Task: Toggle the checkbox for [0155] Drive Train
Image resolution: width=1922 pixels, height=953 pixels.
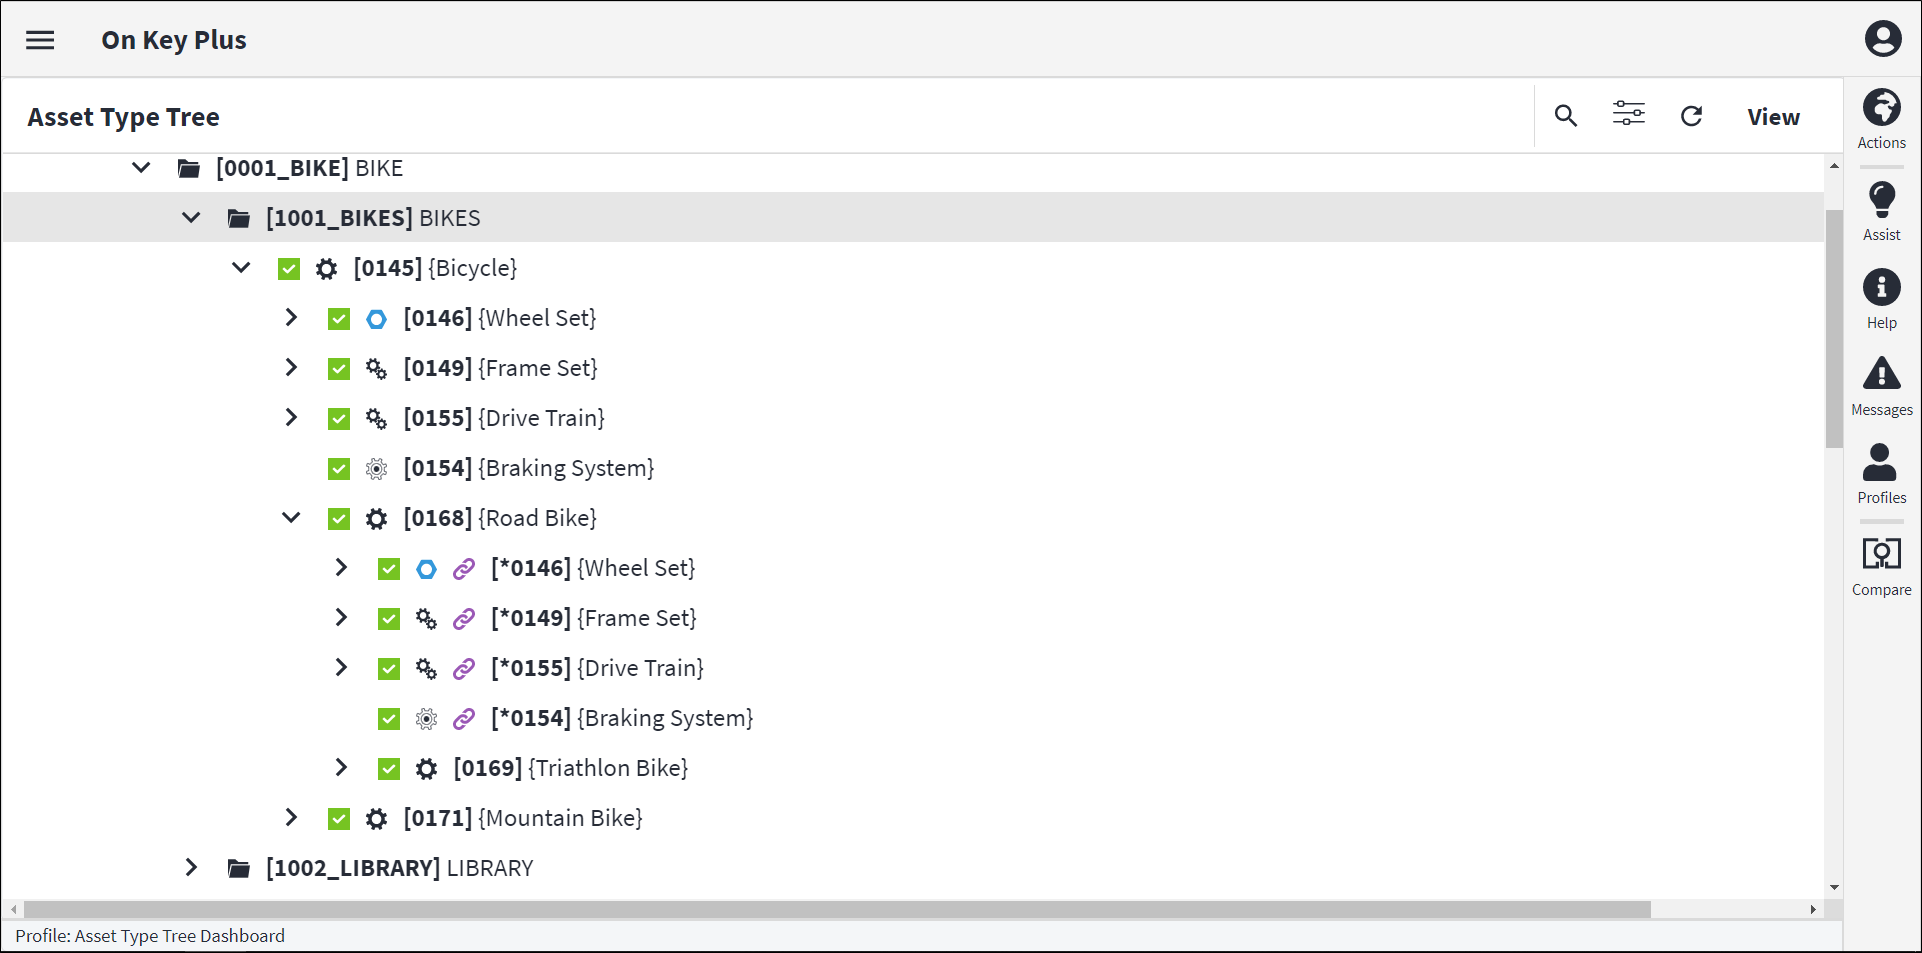Action: 339,419
